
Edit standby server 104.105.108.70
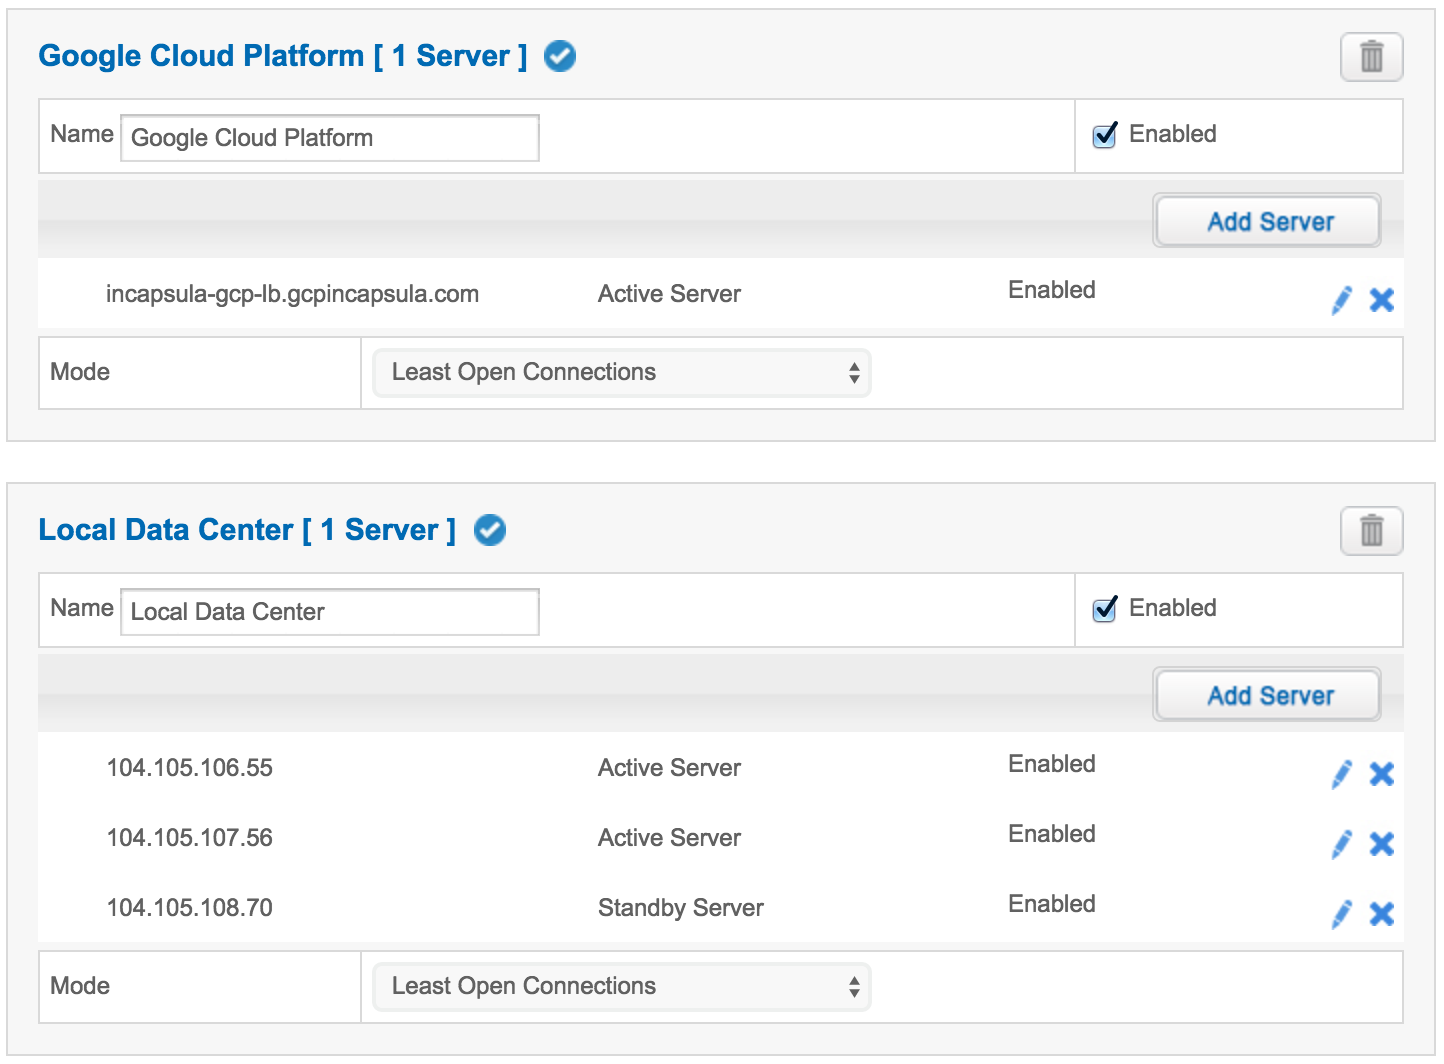(1341, 914)
